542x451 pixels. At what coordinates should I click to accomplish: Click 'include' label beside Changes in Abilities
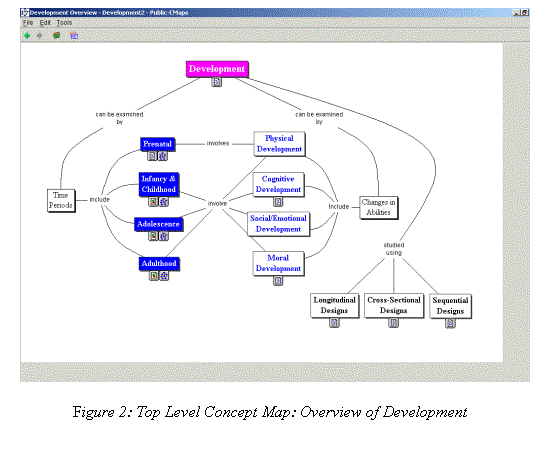[x=339, y=207]
